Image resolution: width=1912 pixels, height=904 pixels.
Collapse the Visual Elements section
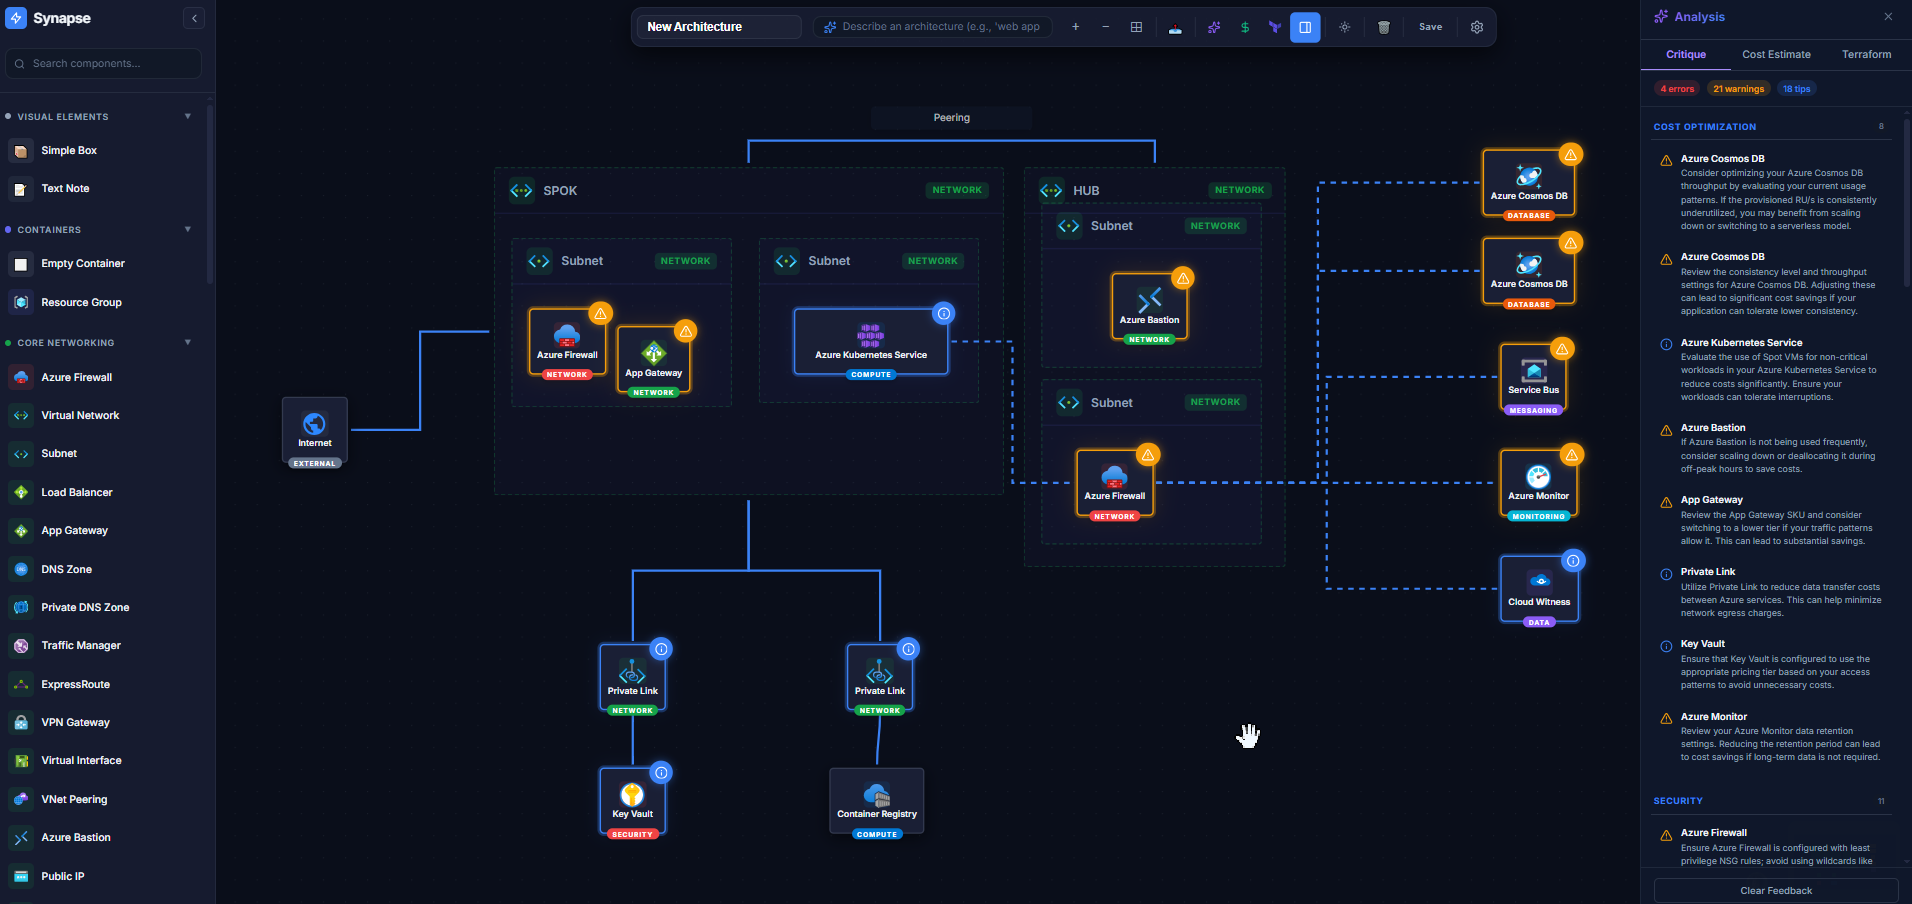187,116
